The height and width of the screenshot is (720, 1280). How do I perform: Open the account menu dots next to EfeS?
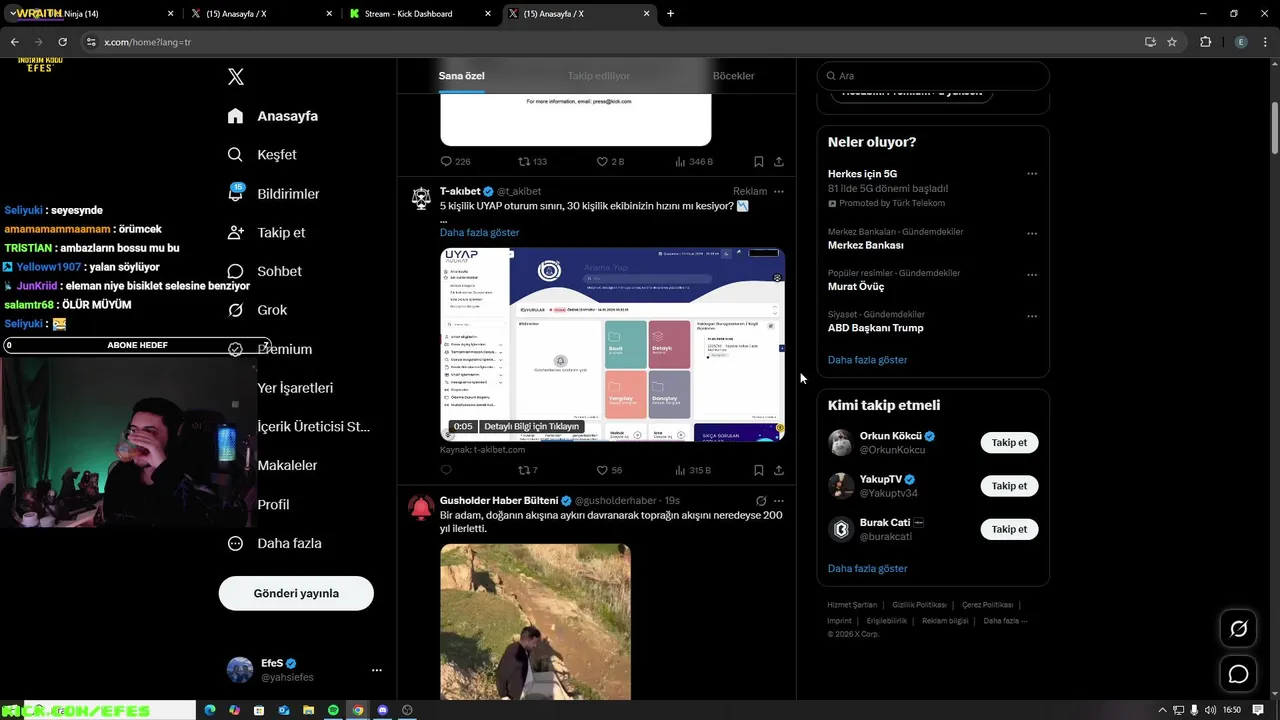[x=376, y=670]
